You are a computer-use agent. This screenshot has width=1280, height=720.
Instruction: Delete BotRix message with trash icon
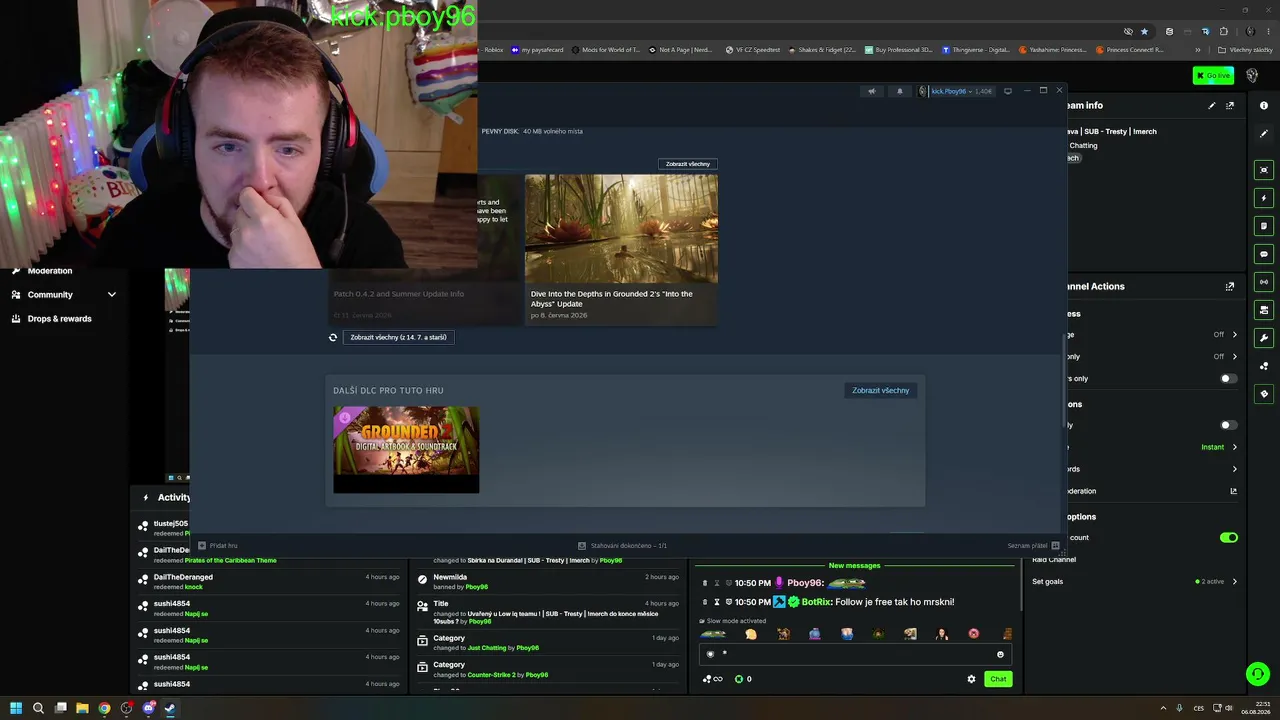(705, 602)
